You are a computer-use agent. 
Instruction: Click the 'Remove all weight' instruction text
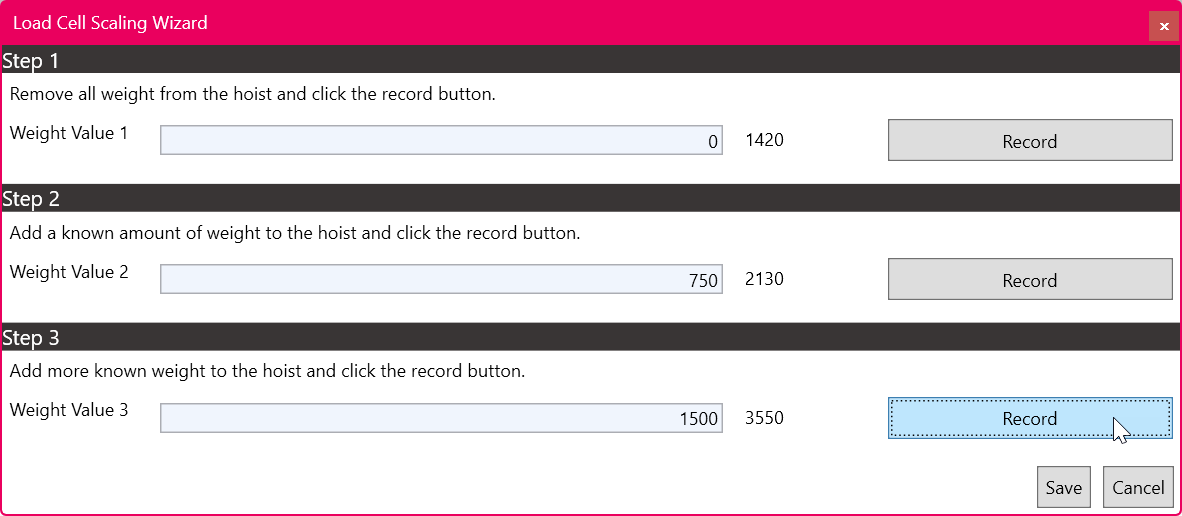253,95
